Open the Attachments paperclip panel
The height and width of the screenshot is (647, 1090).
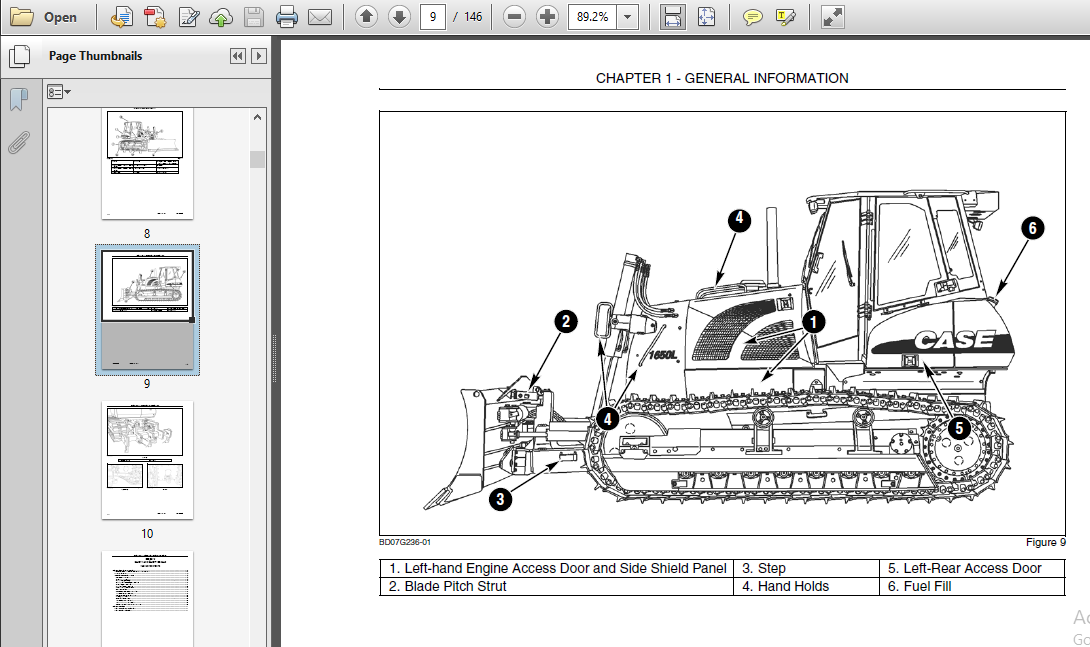[19, 142]
